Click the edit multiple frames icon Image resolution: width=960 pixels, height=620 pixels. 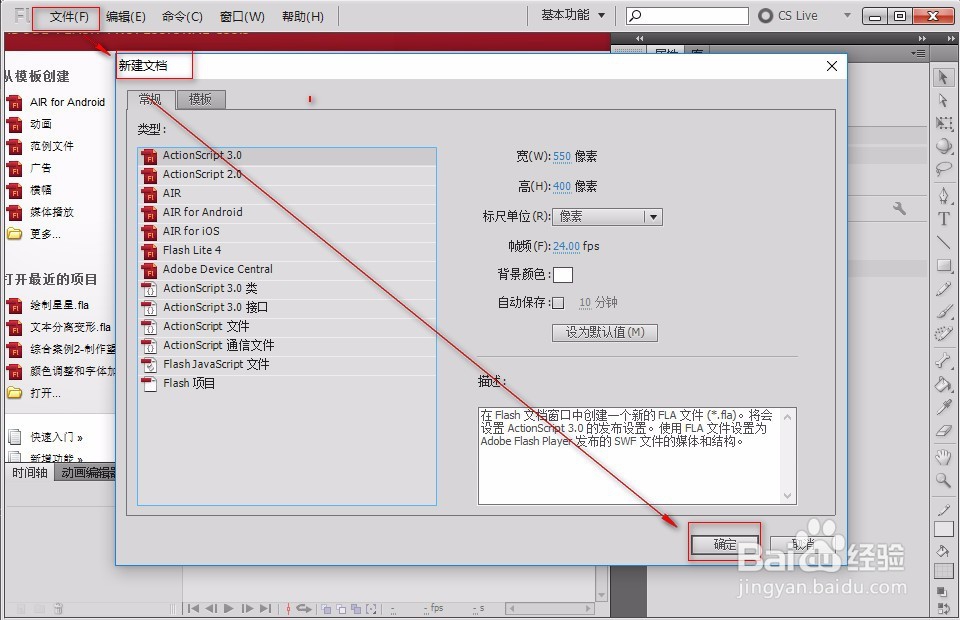[x=356, y=608]
